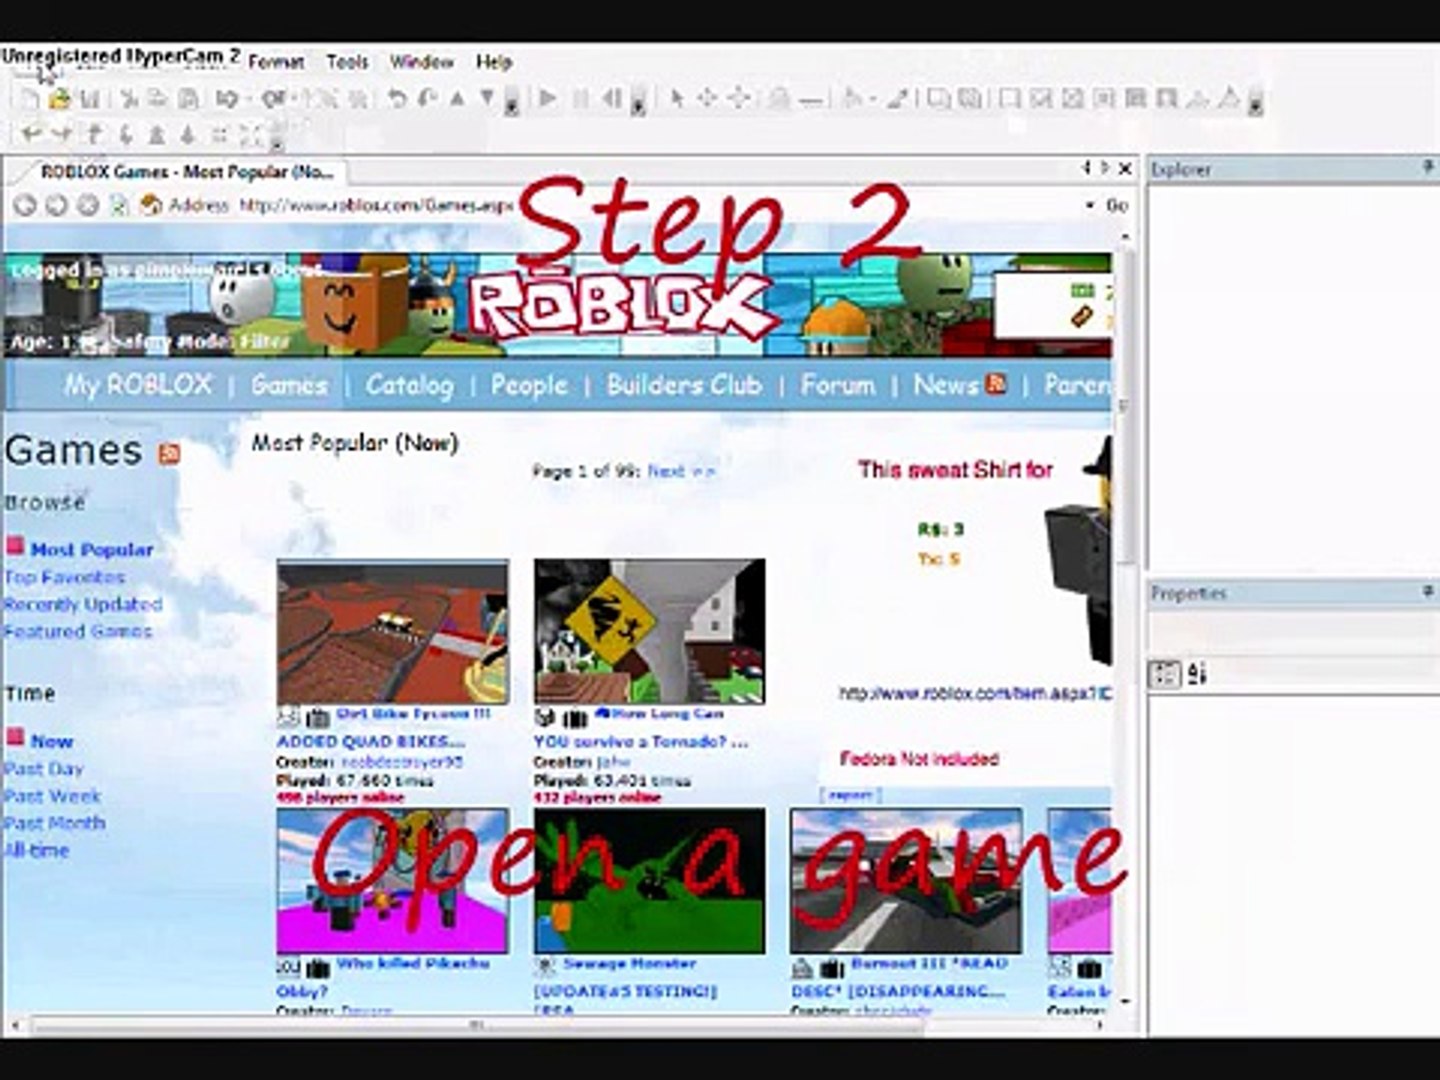The image size is (1440, 1080).
Task: Open the Window menu
Action: coord(421,62)
